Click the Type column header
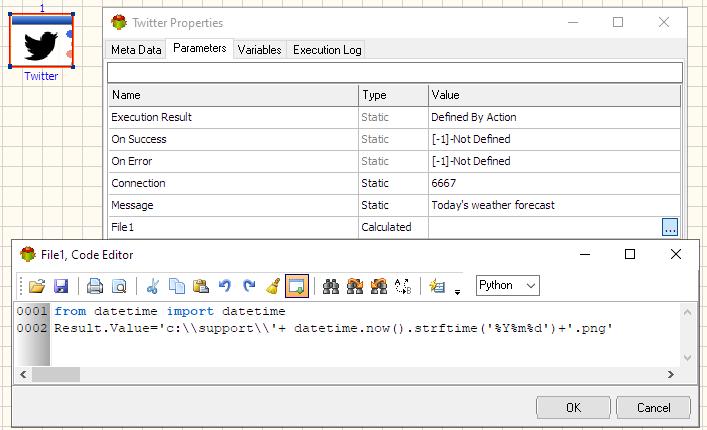Image resolution: width=707 pixels, height=430 pixels. pos(393,95)
